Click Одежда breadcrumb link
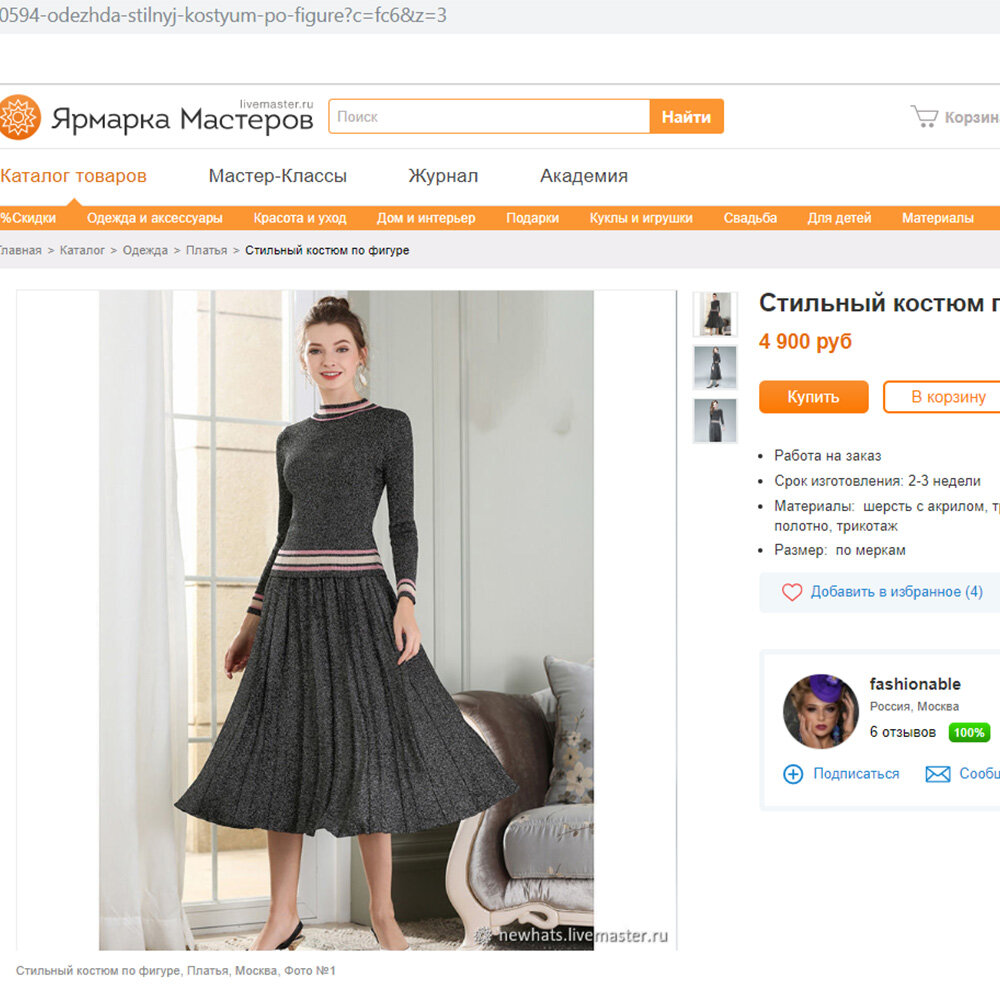Image resolution: width=1000 pixels, height=1000 pixels. [x=145, y=251]
